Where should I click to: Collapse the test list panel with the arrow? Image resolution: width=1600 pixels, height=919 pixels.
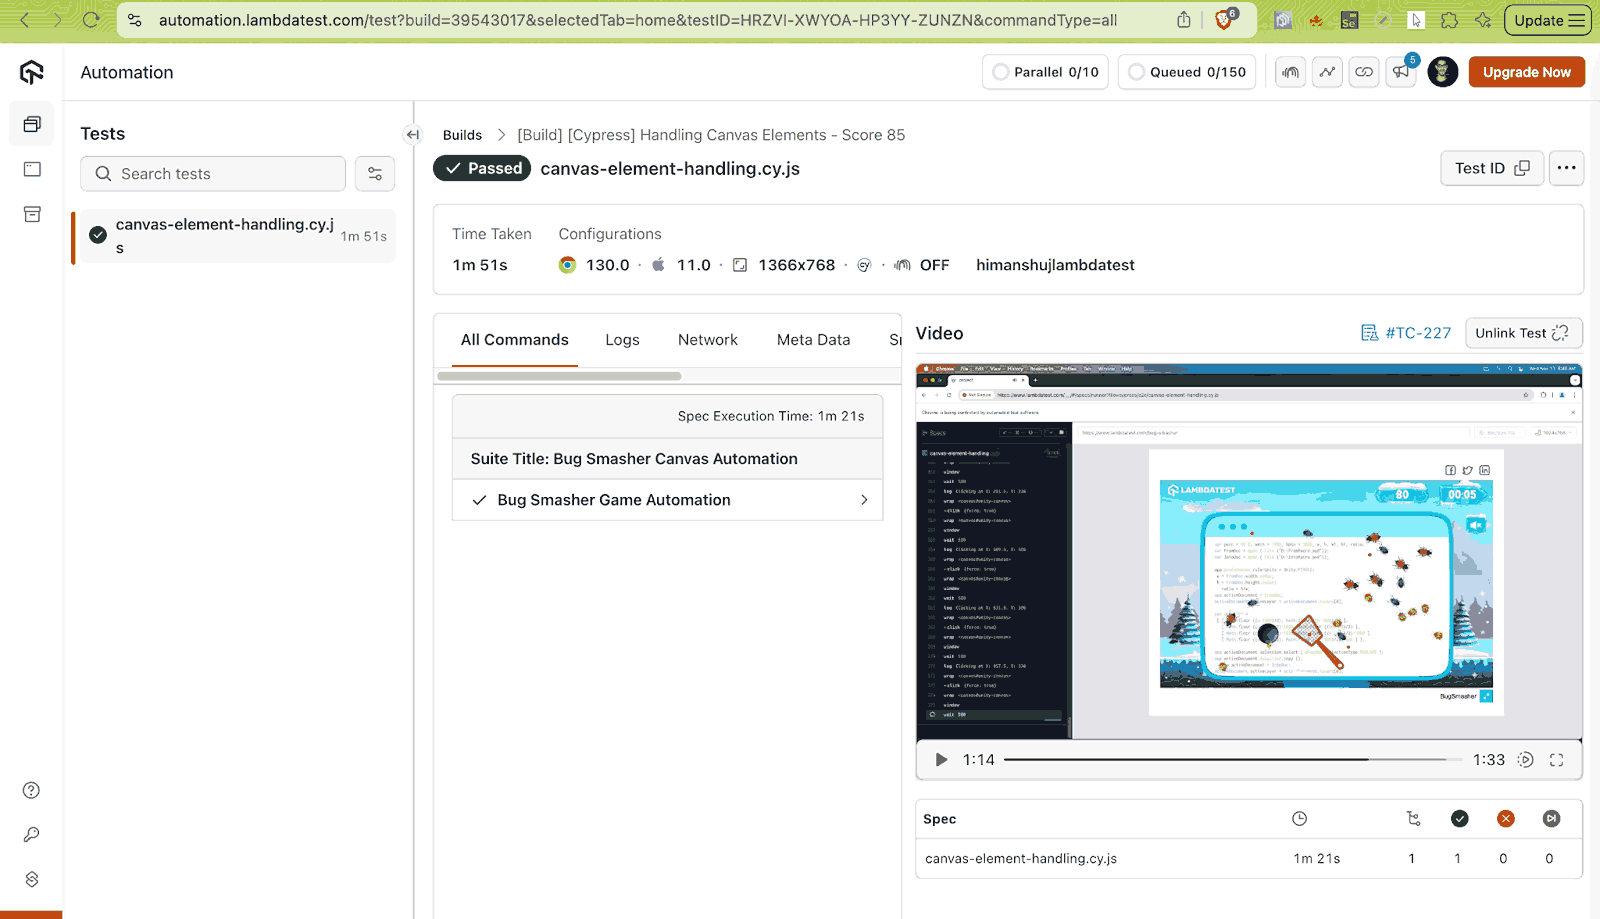pos(412,134)
